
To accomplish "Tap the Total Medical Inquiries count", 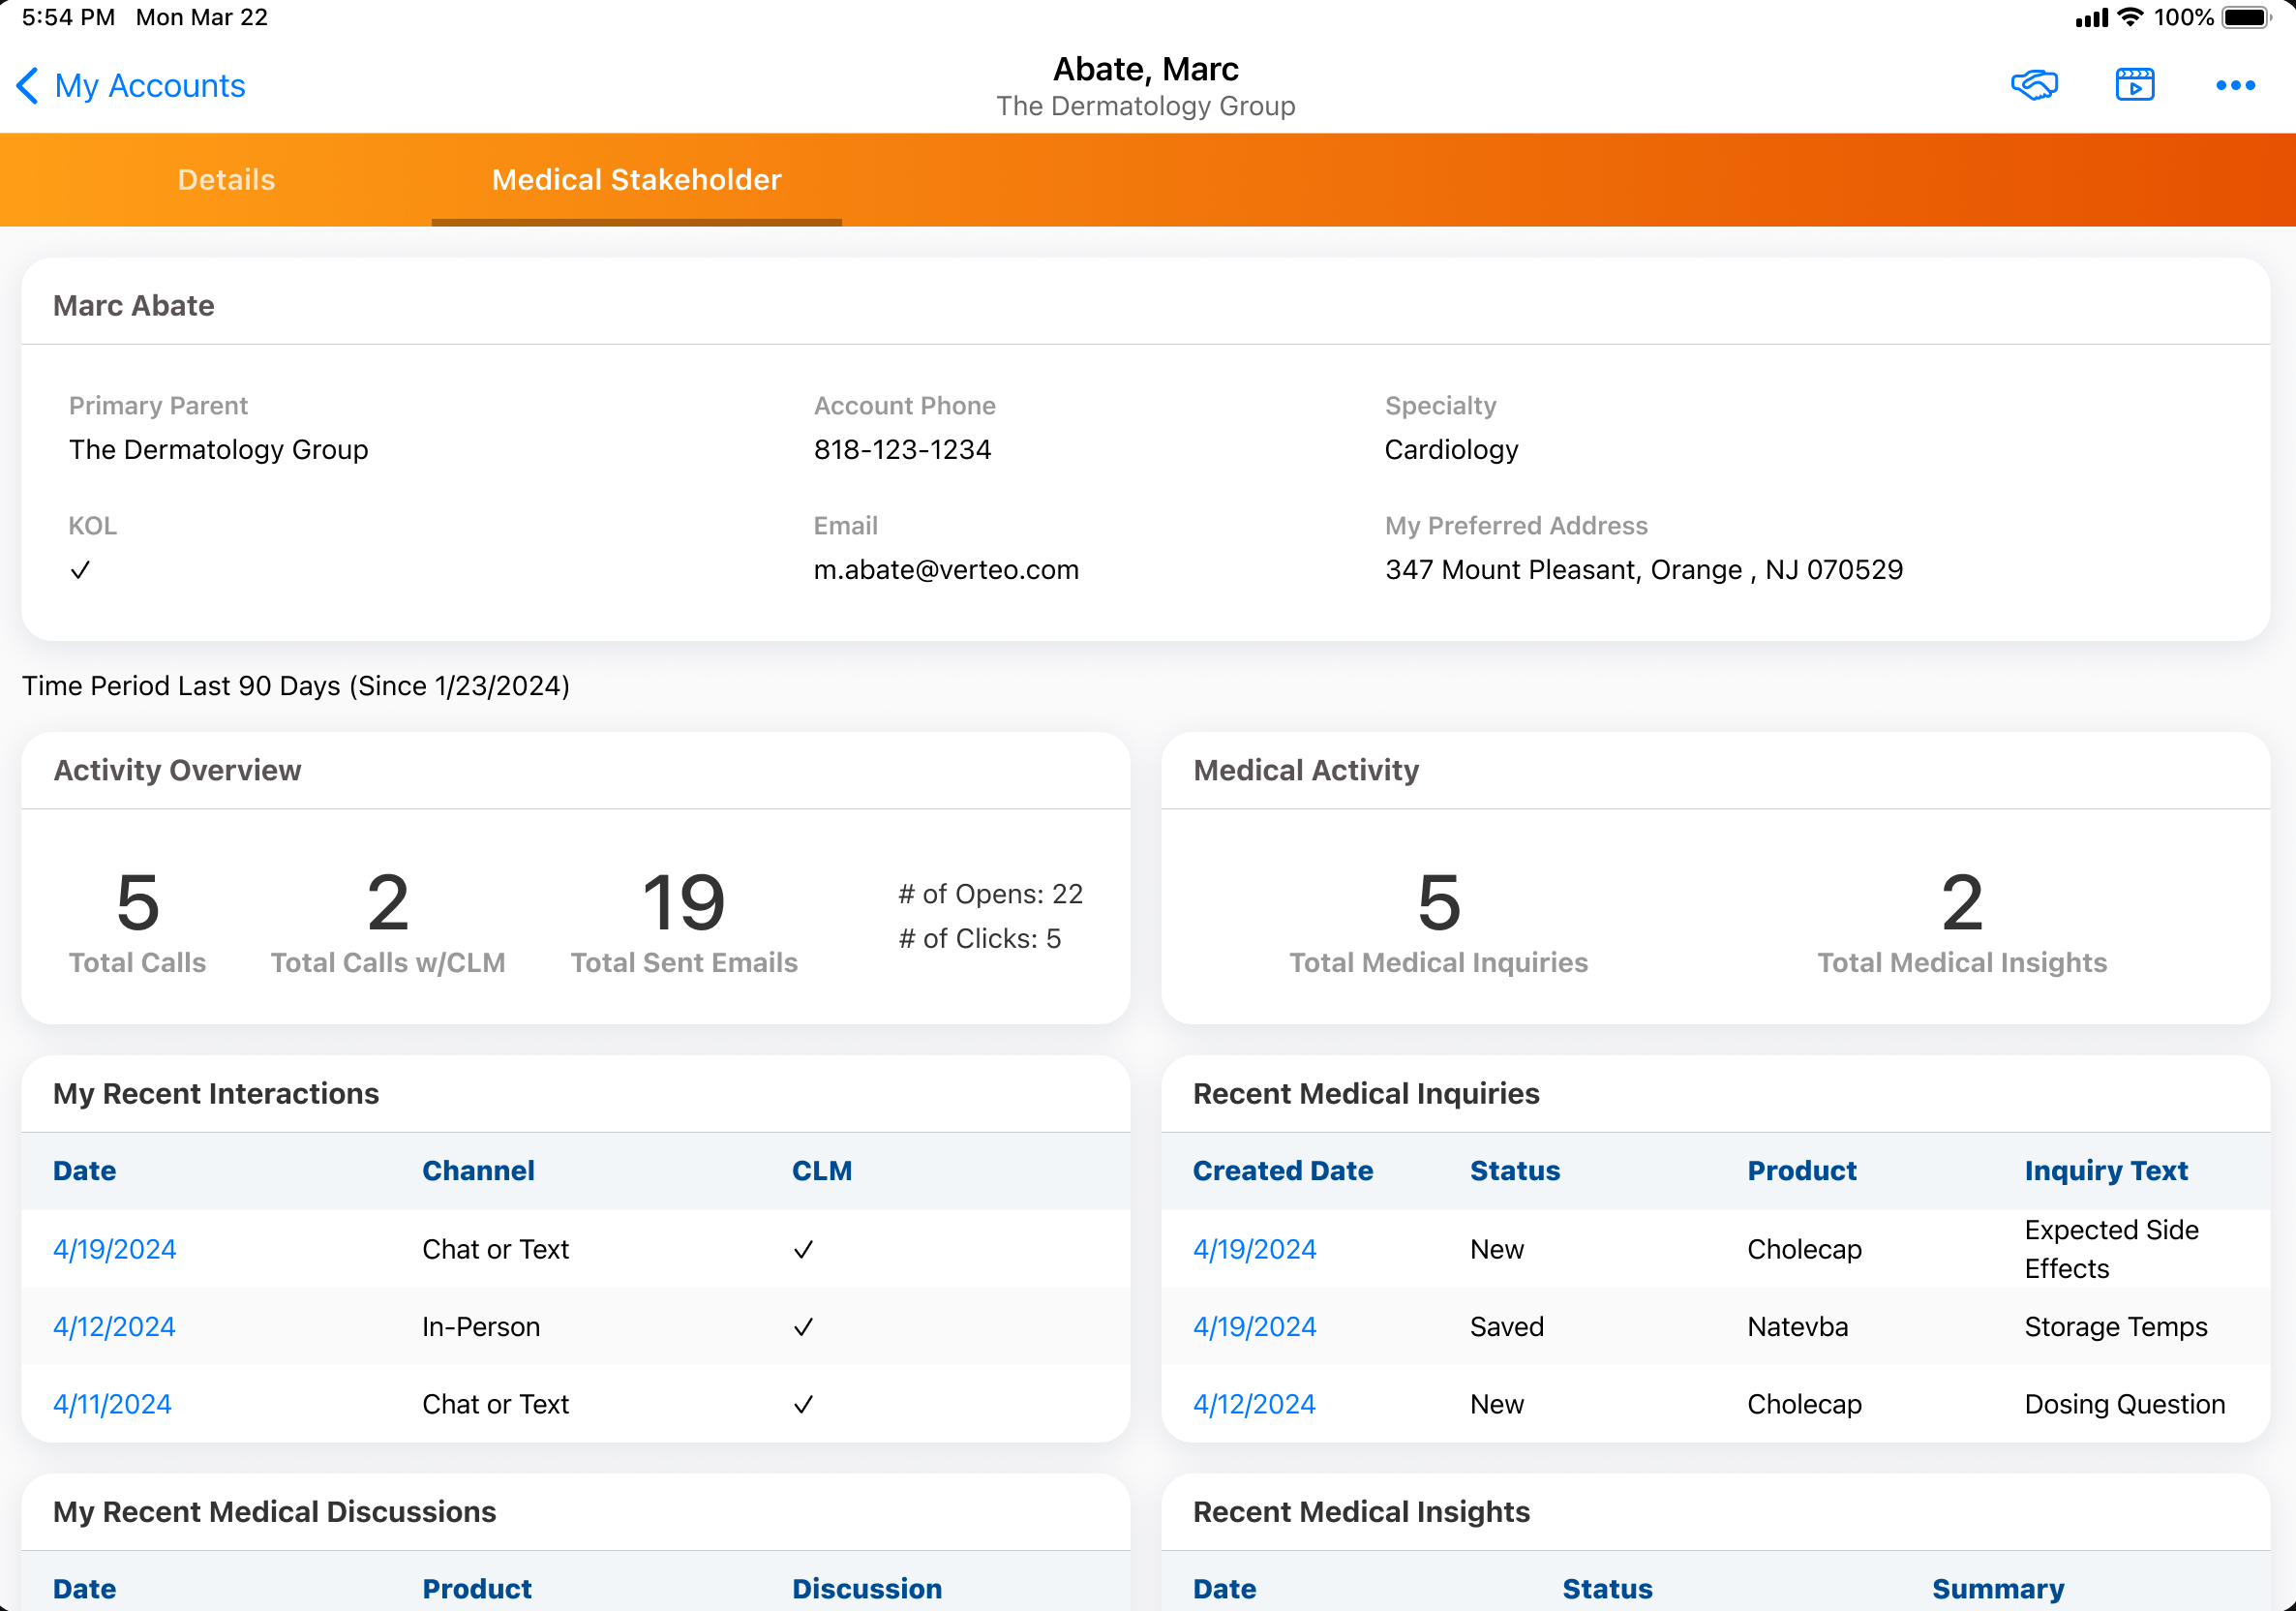I will click(1438, 903).
